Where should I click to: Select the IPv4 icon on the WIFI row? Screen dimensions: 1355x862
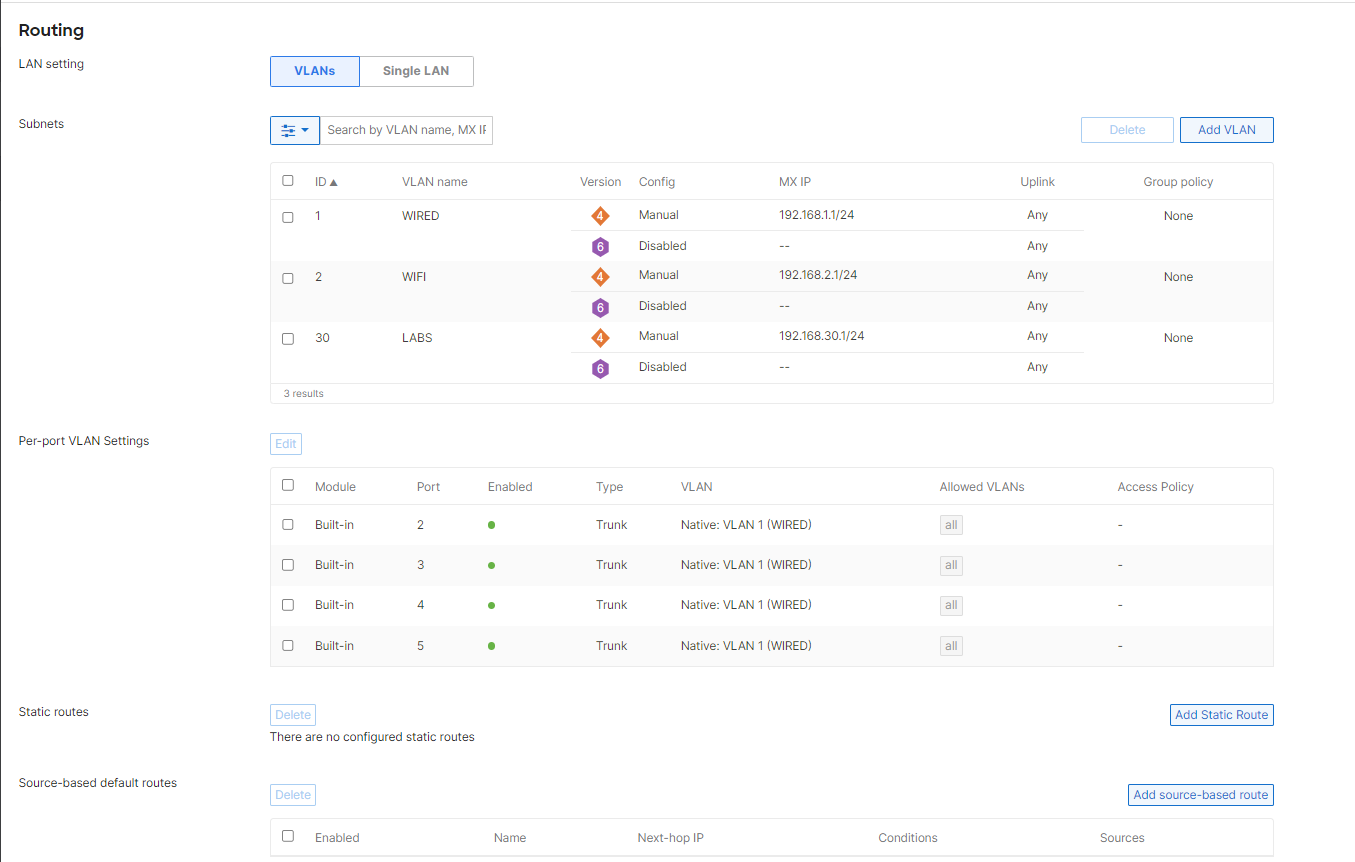pyautogui.click(x=600, y=276)
